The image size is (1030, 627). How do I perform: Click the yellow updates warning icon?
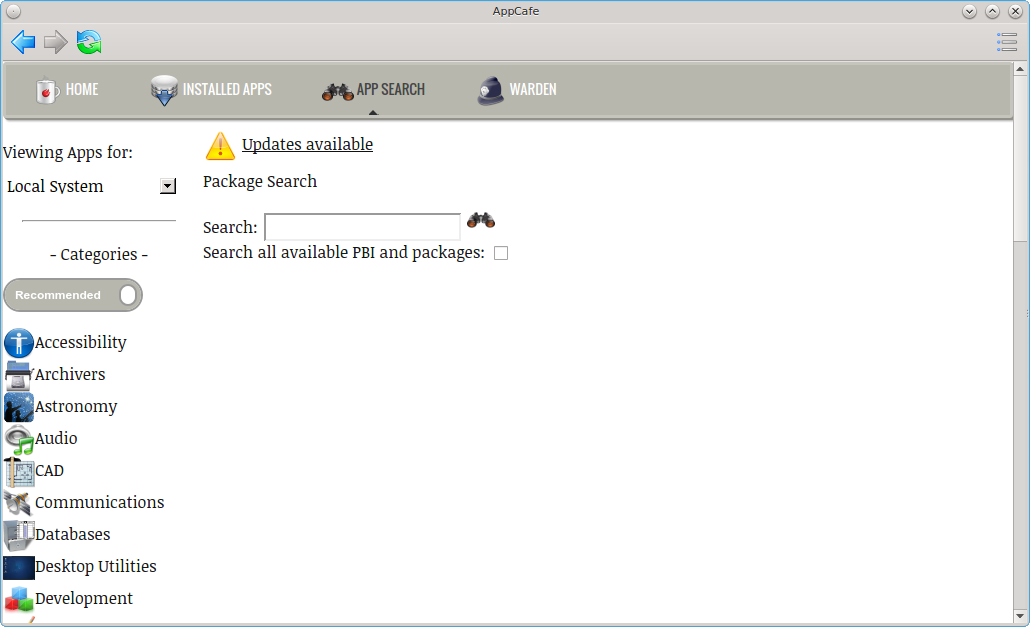[220, 146]
